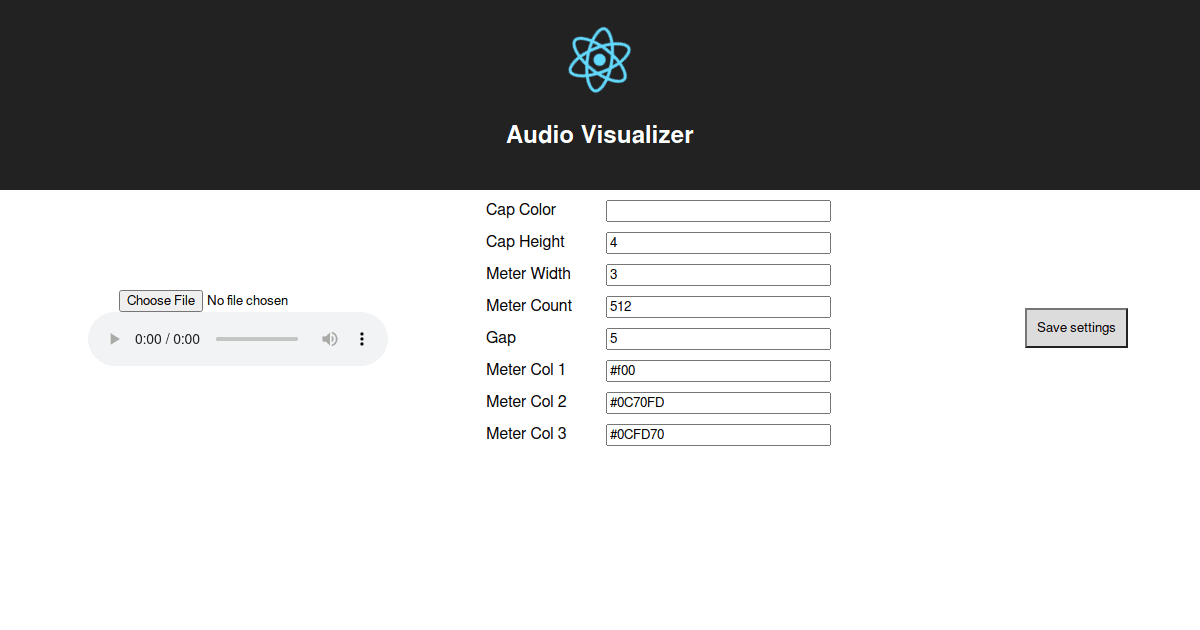Select the Meter Col 2 value #0C70FD
The width and height of the screenshot is (1200, 630).
717,402
